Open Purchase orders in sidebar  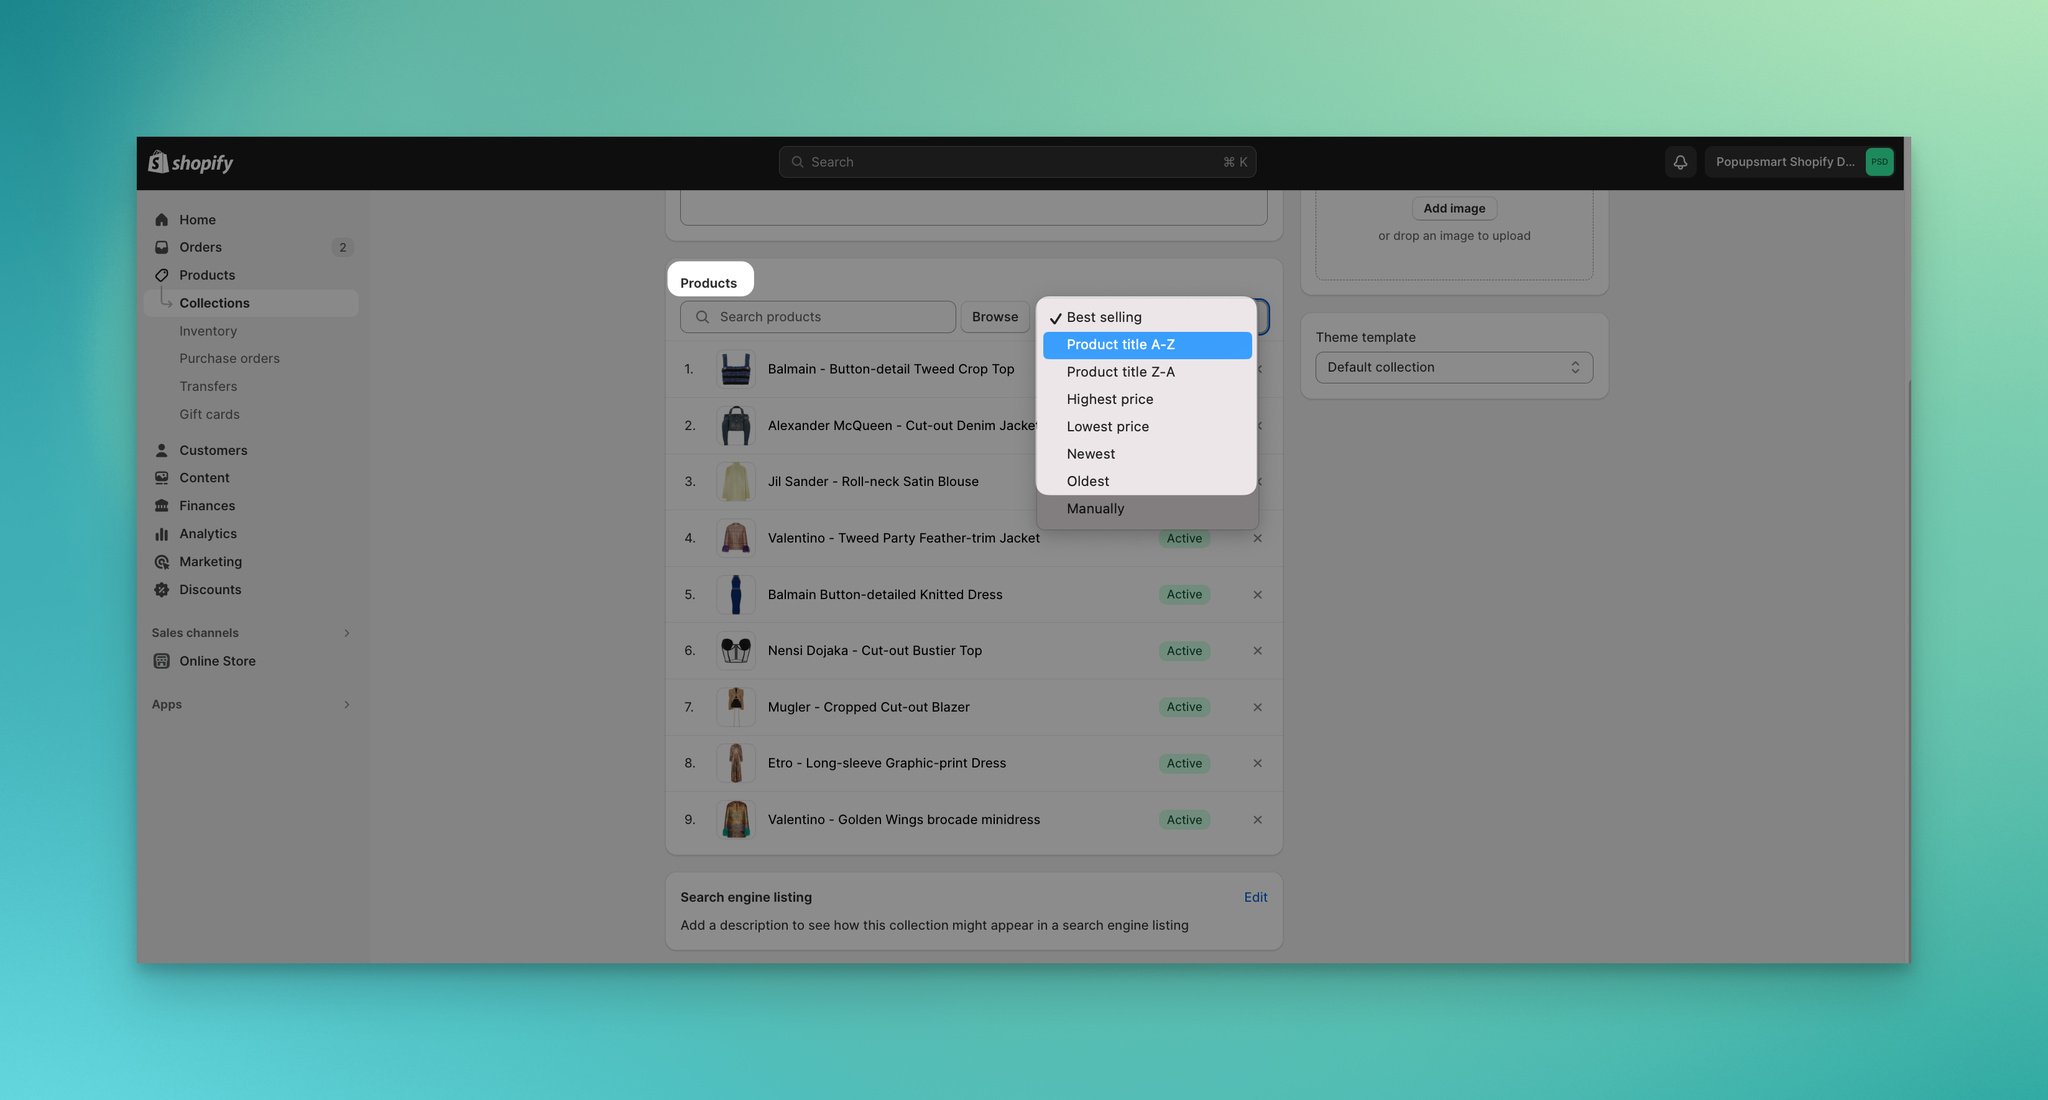(x=229, y=359)
